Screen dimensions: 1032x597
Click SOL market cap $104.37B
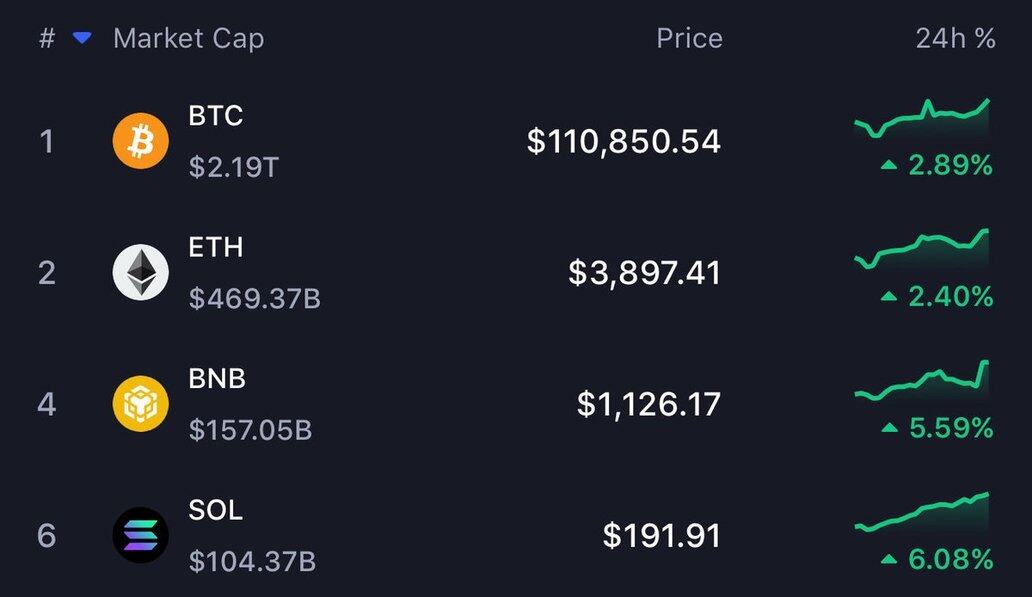[252, 562]
